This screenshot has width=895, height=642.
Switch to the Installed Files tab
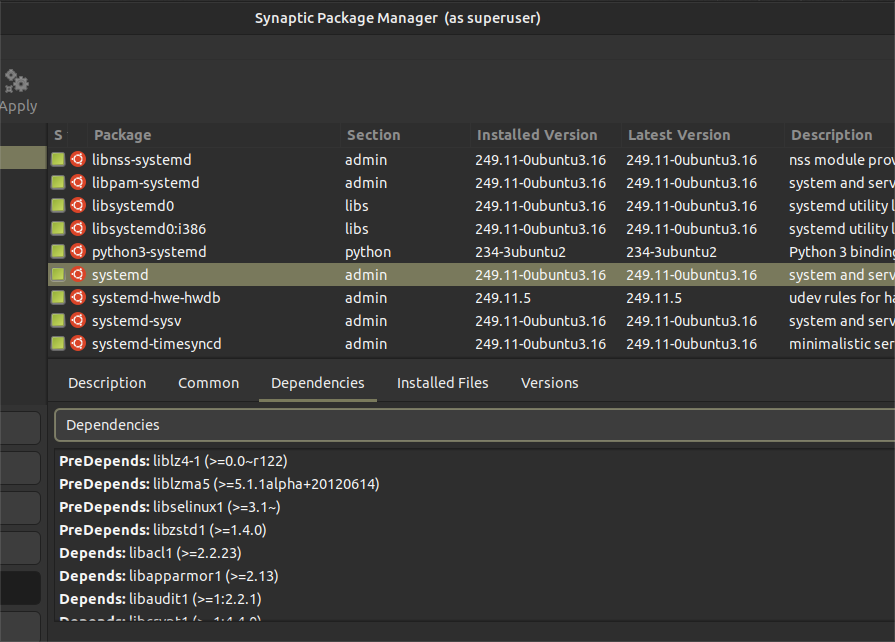pyautogui.click(x=442, y=383)
